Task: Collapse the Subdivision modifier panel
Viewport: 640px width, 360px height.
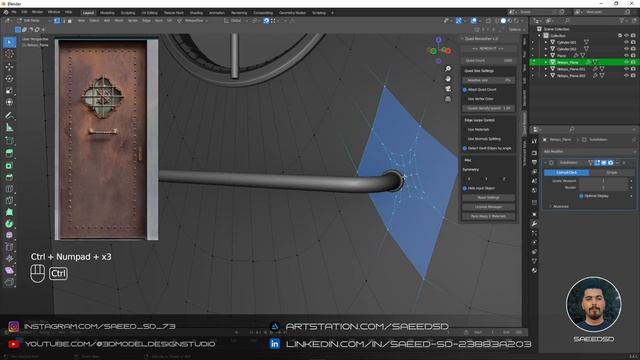Action: tap(546, 162)
